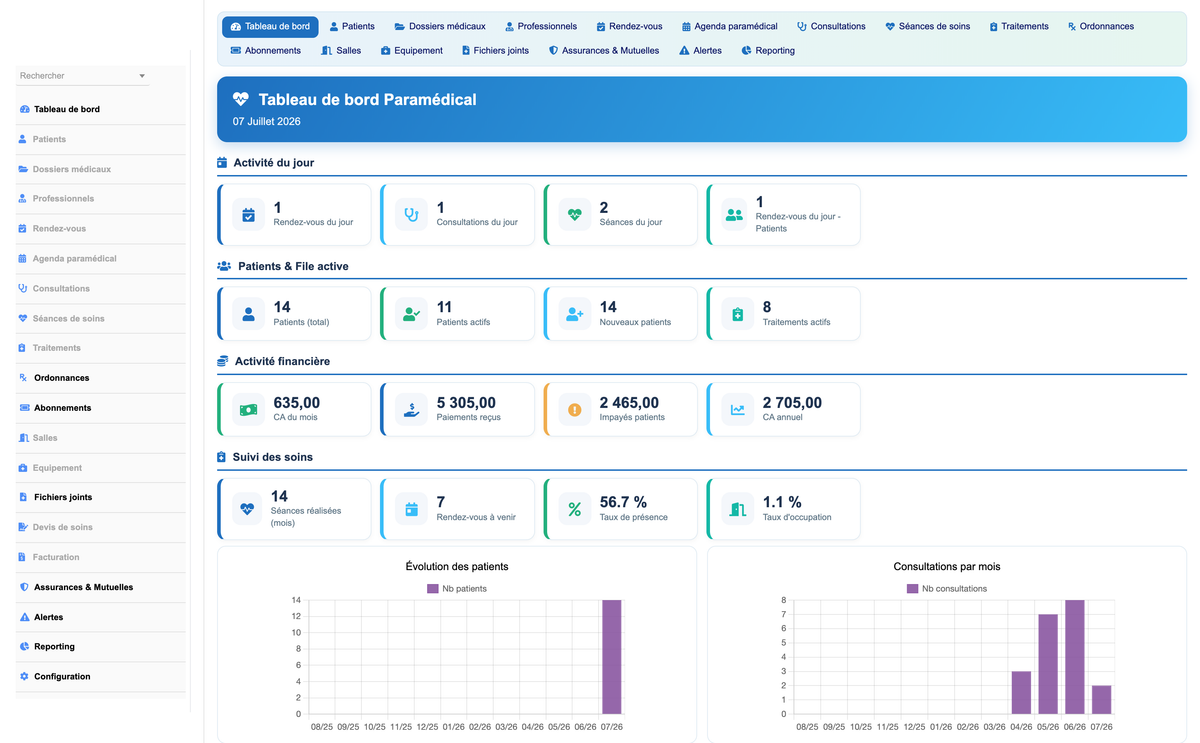Click the 2 465,00 Impayés patients value
The image size is (1200, 743).
coord(629,403)
